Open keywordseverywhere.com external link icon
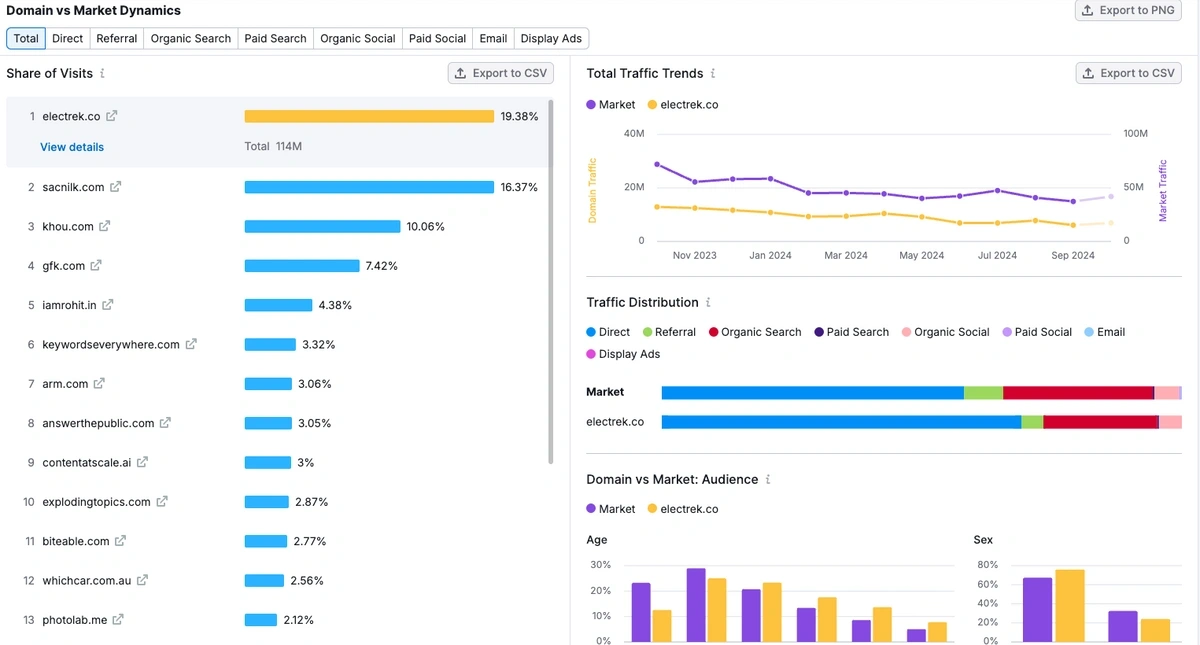The width and height of the screenshot is (1200, 645). pos(191,344)
